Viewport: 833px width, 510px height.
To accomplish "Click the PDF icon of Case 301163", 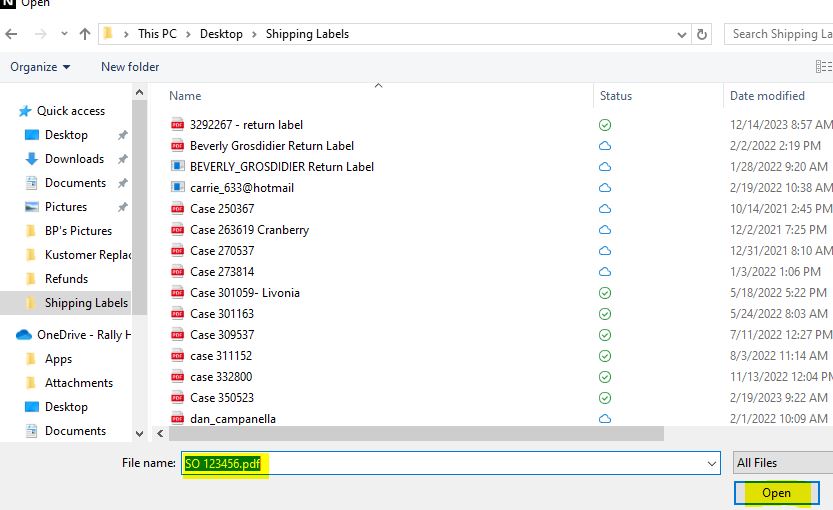I will pyautogui.click(x=177, y=314).
